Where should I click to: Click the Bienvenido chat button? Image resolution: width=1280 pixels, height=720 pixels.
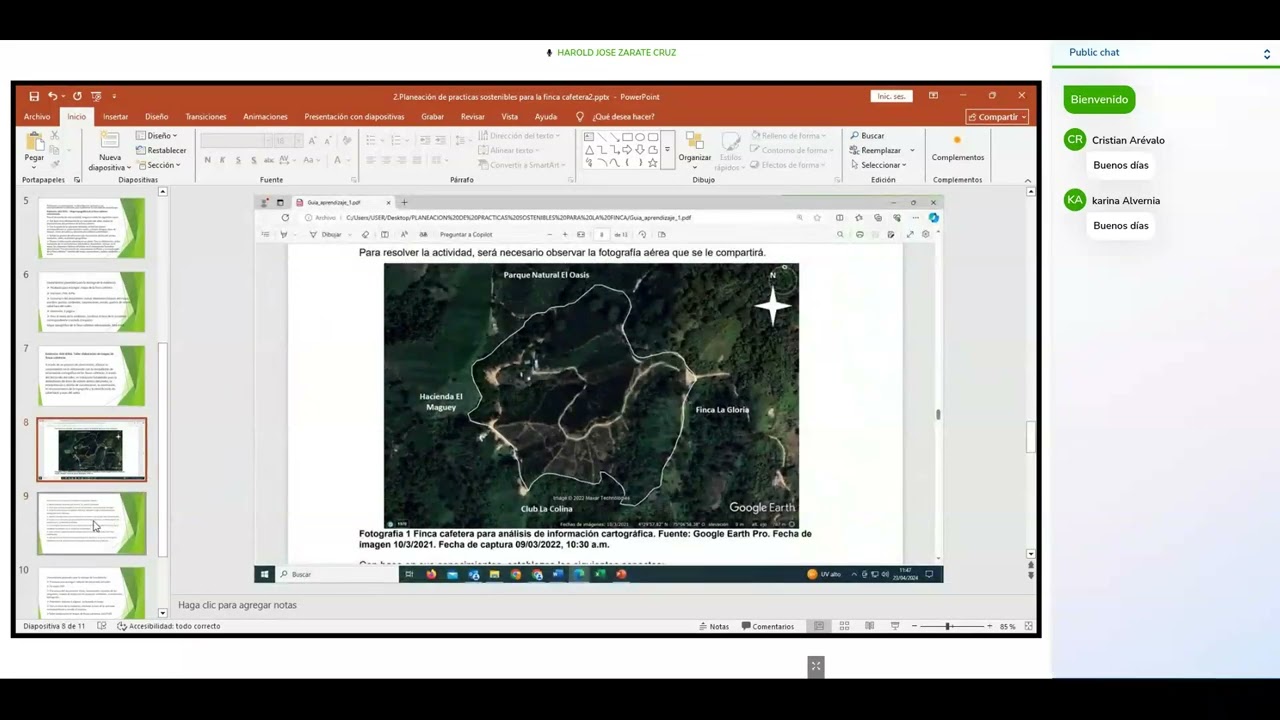1099,99
